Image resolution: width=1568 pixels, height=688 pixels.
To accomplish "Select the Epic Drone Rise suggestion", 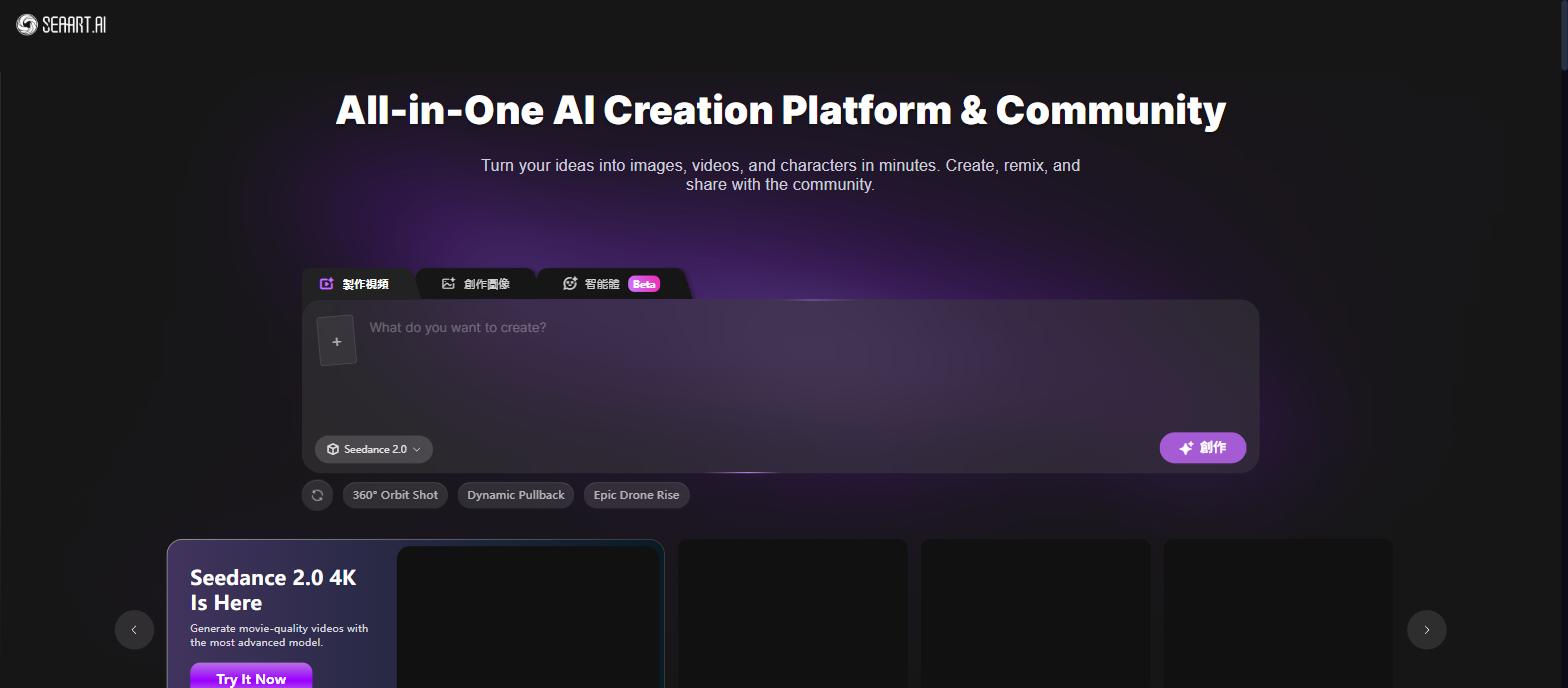I will [x=636, y=495].
